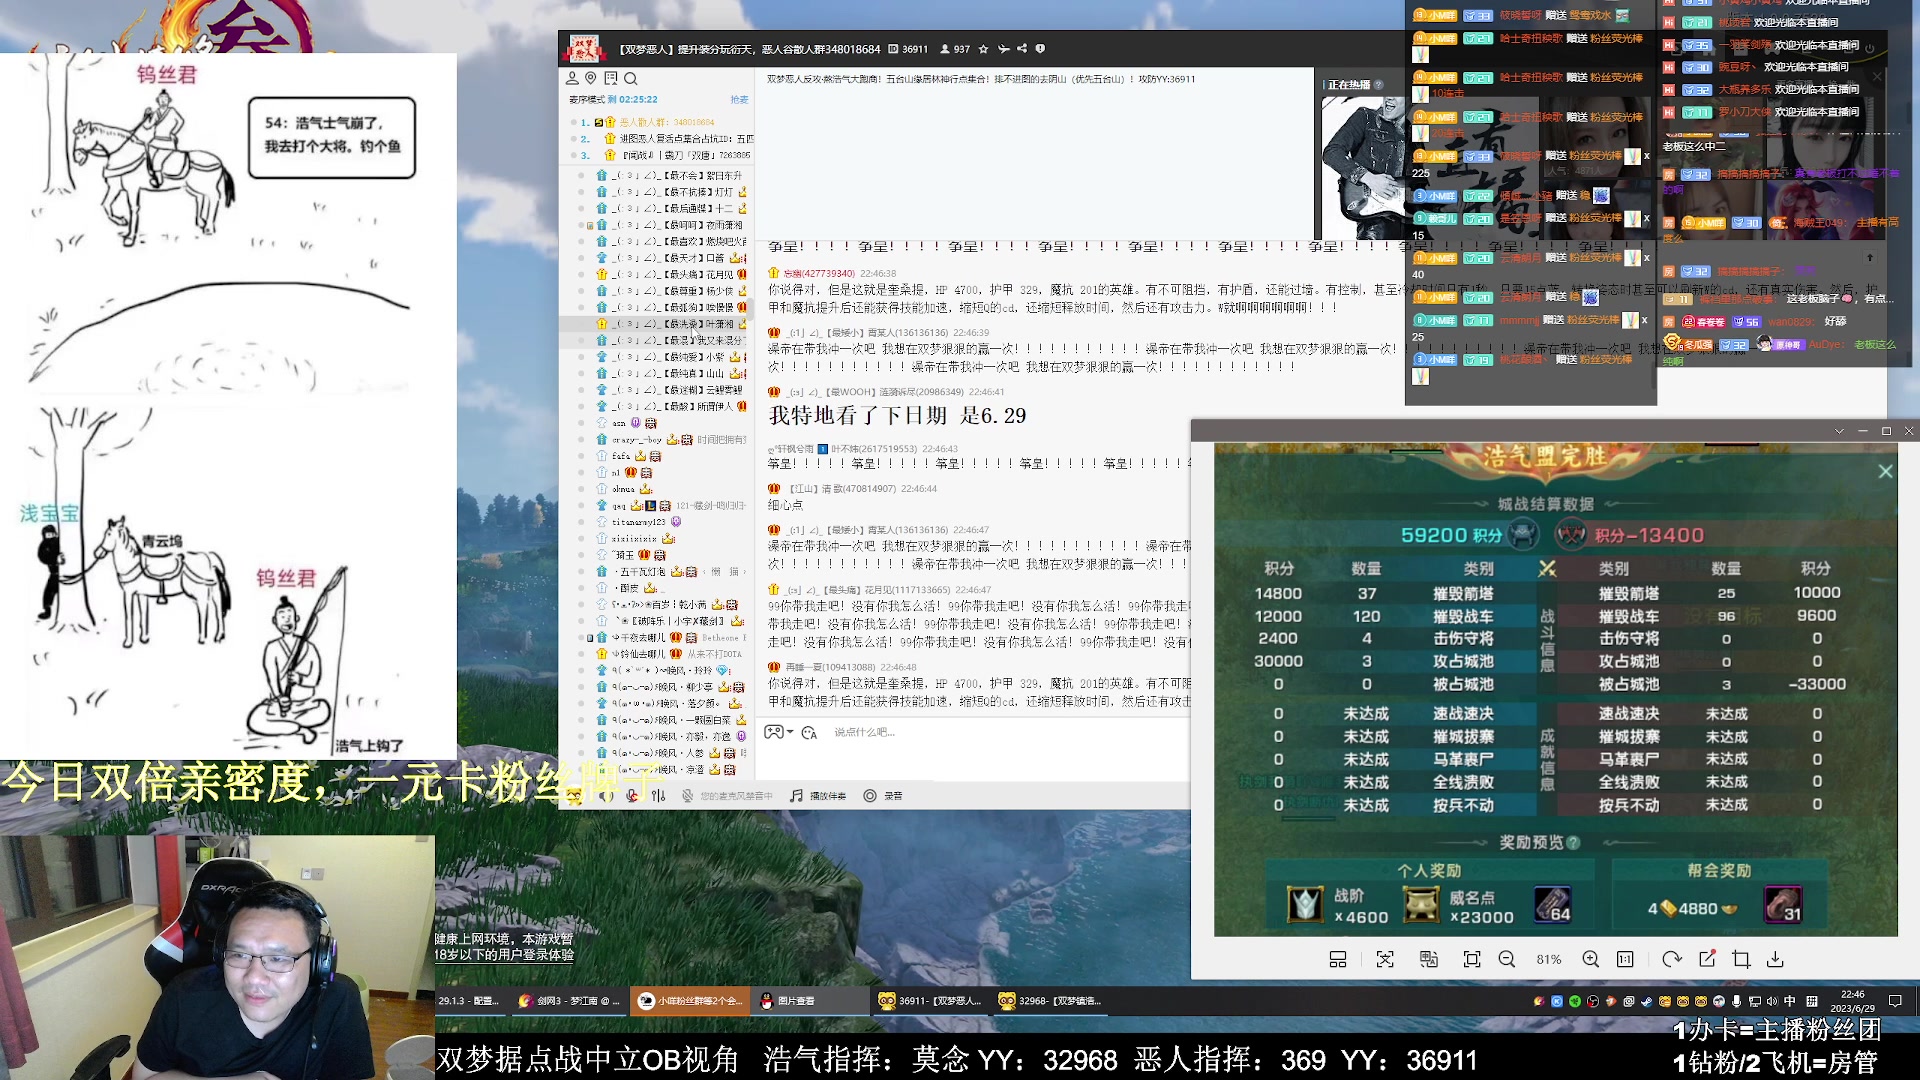The height and width of the screenshot is (1080, 1920).
Task: Click the YY channel ID 36911 in header
Action: point(909,49)
